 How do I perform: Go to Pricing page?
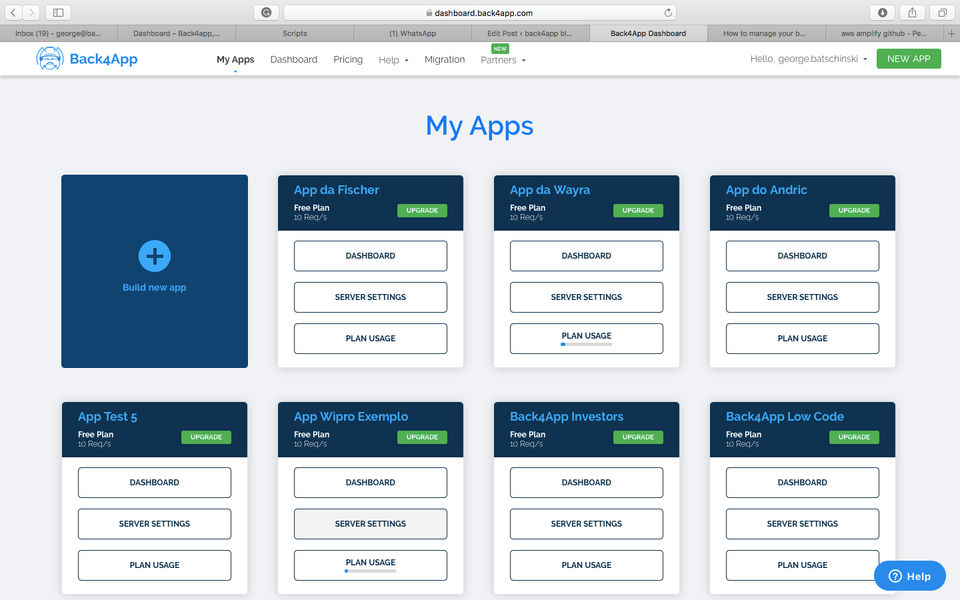coord(348,59)
